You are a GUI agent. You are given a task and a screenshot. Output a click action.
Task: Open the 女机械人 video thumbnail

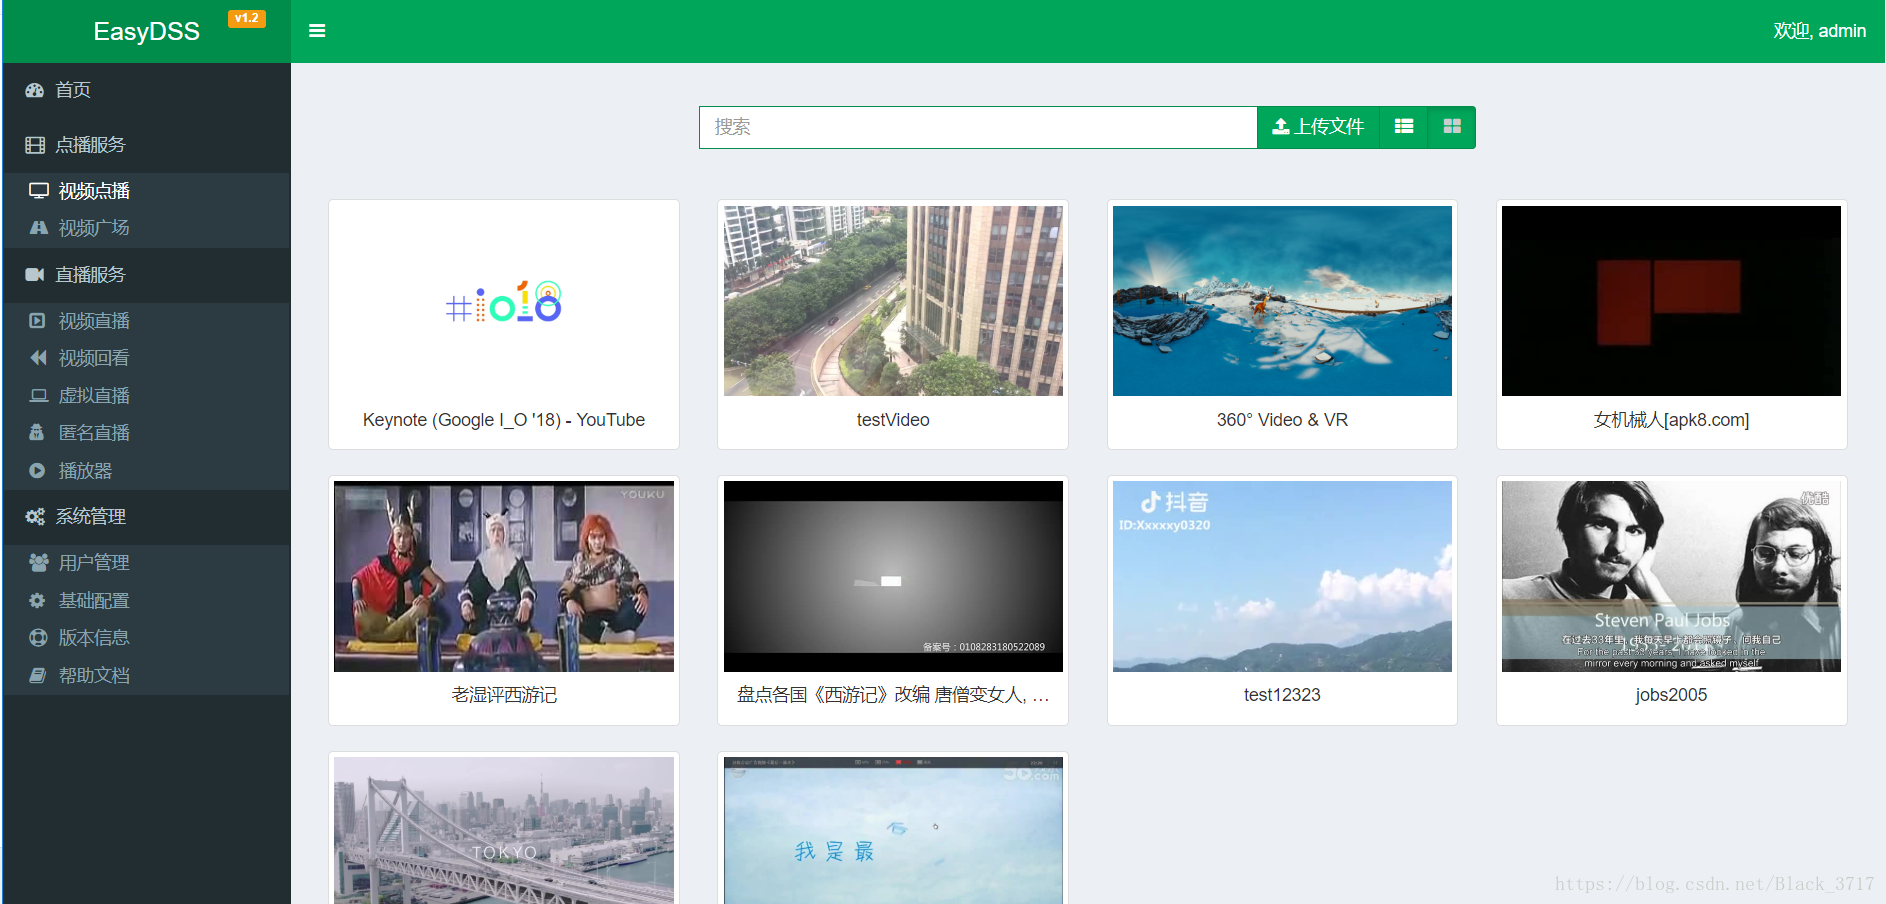[1671, 301]
